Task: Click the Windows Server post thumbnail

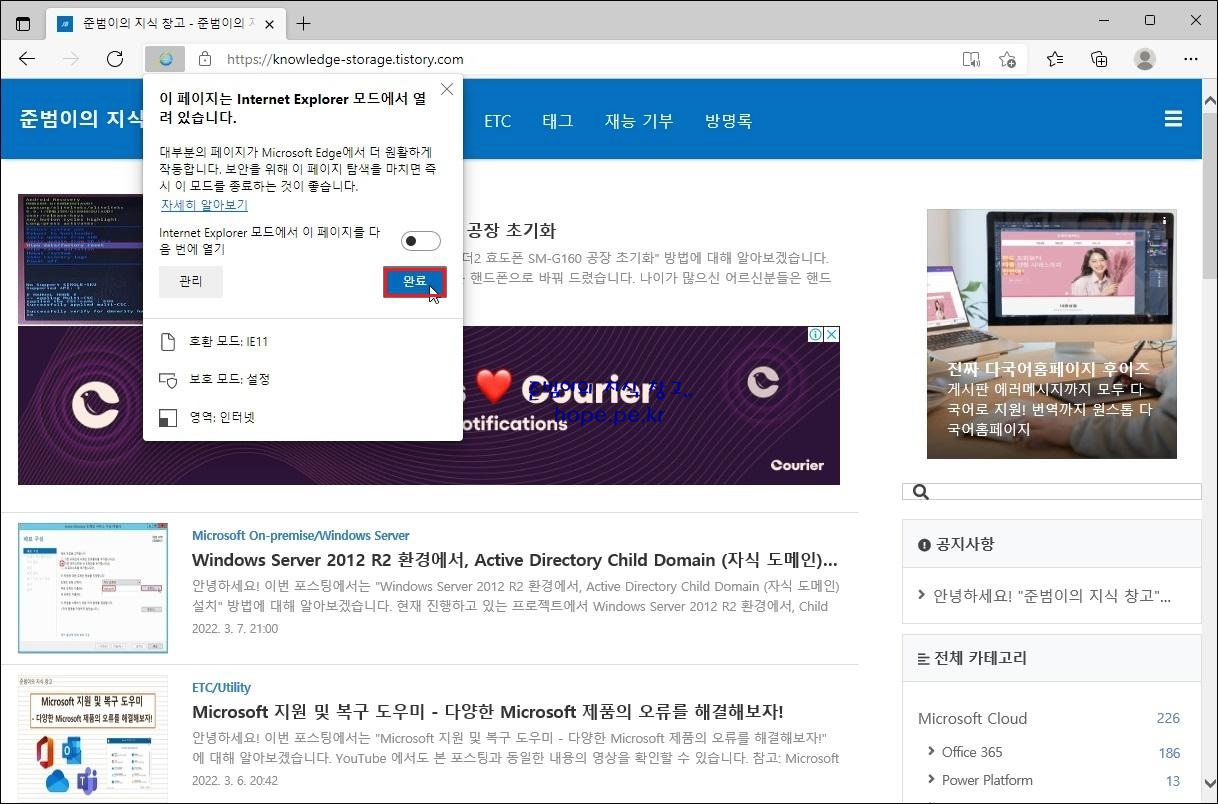Action: pyautogui.click(x=93, y=588)
